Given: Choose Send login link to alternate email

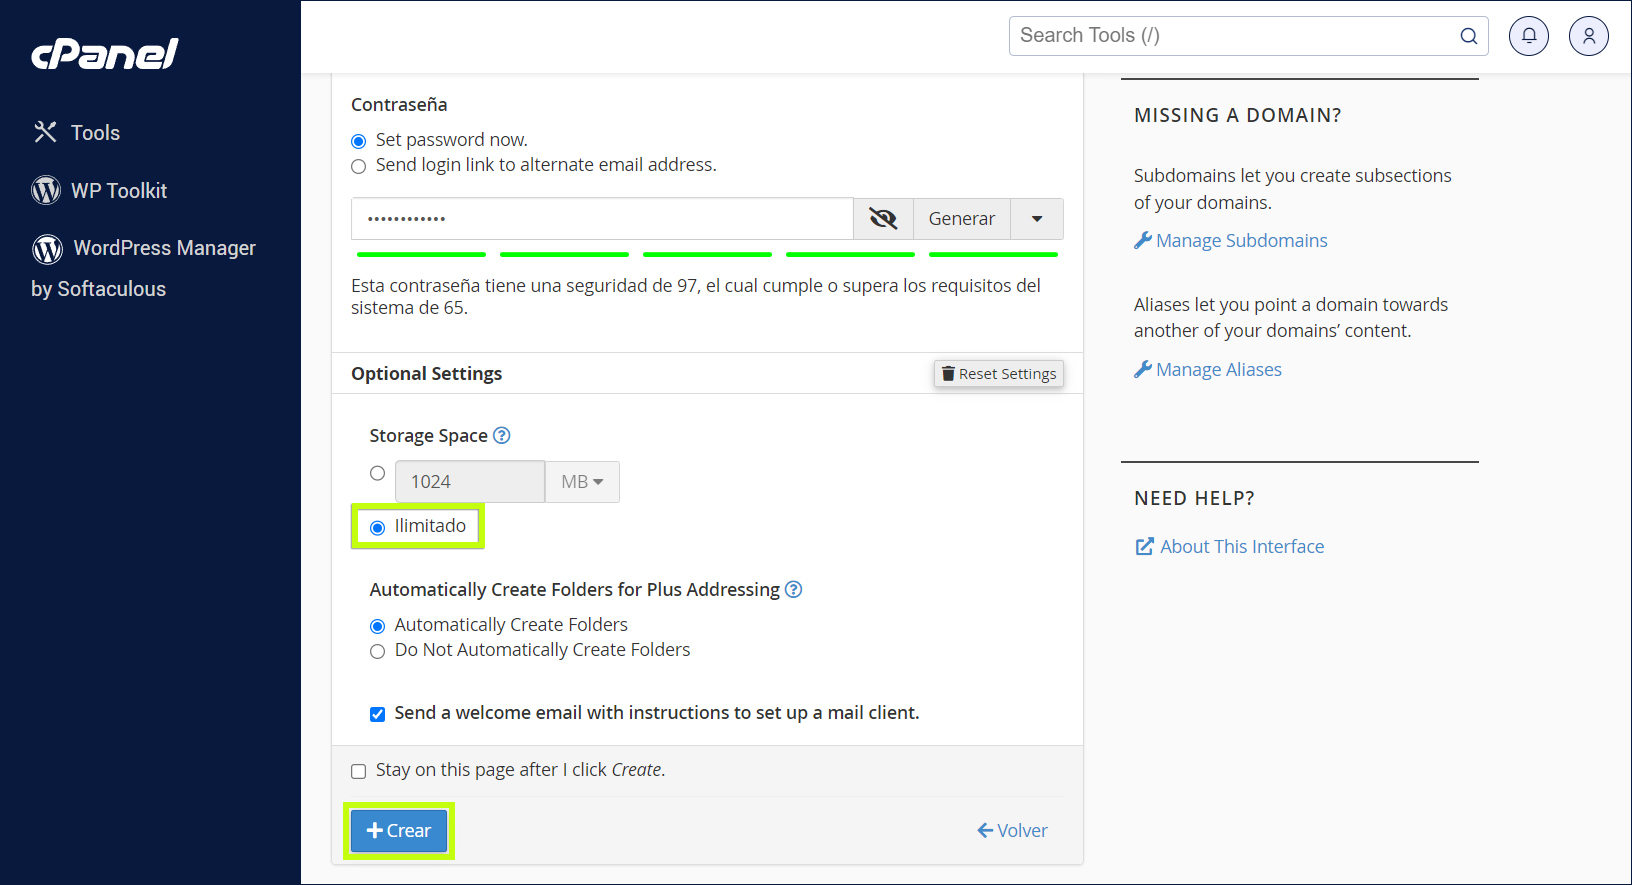Looking at the screenshot, I should (359, 166).
